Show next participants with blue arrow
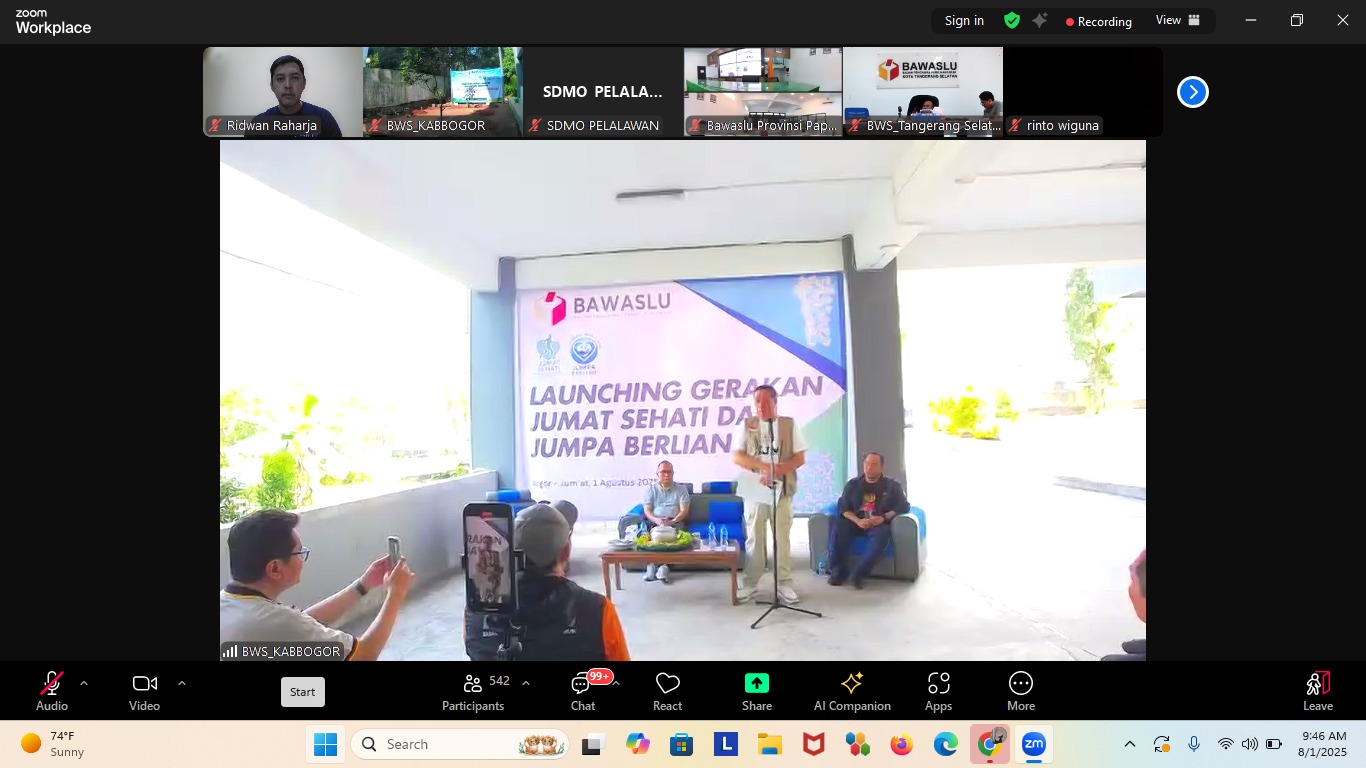The height and width of the screenshot is (768, 1366). click(1192, 92)
